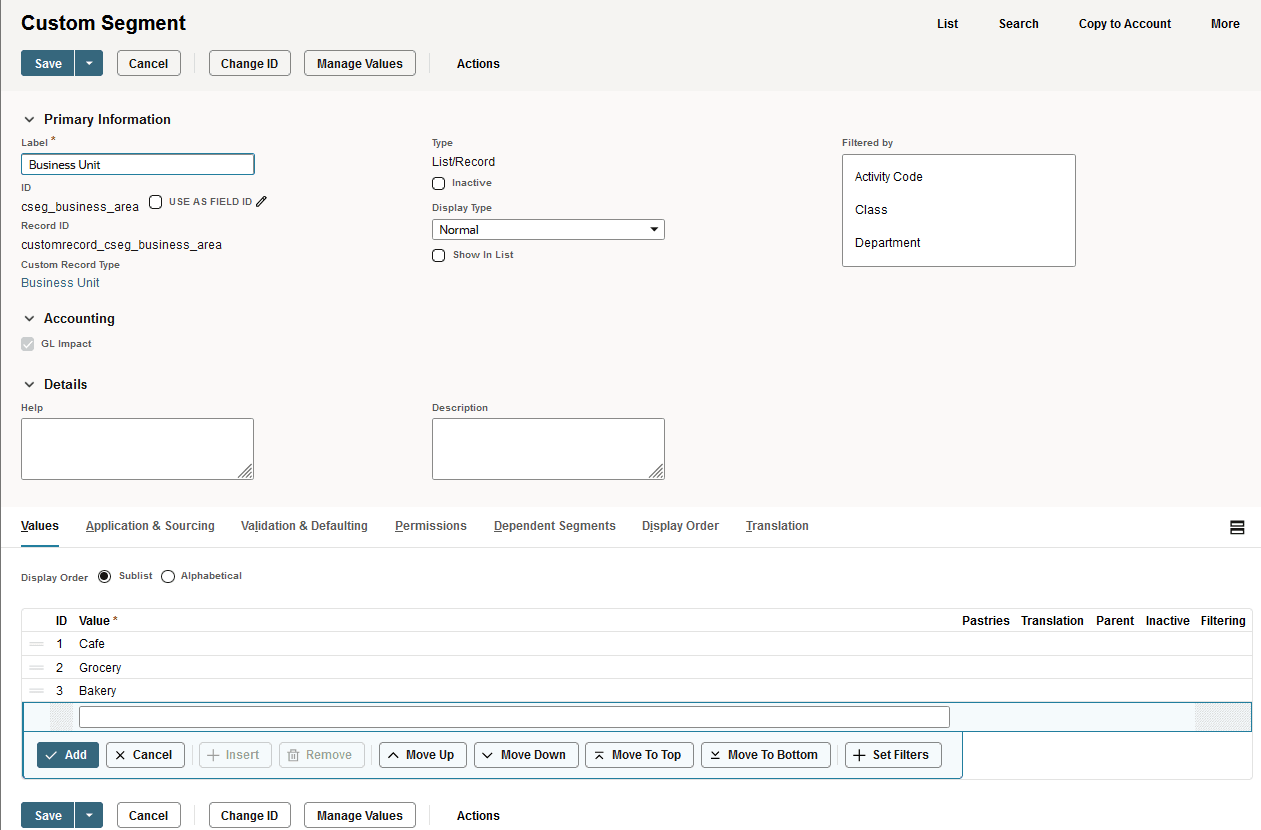1261x830 pixels.
Task: Select the Bakery value row
Action: [637, 691]
